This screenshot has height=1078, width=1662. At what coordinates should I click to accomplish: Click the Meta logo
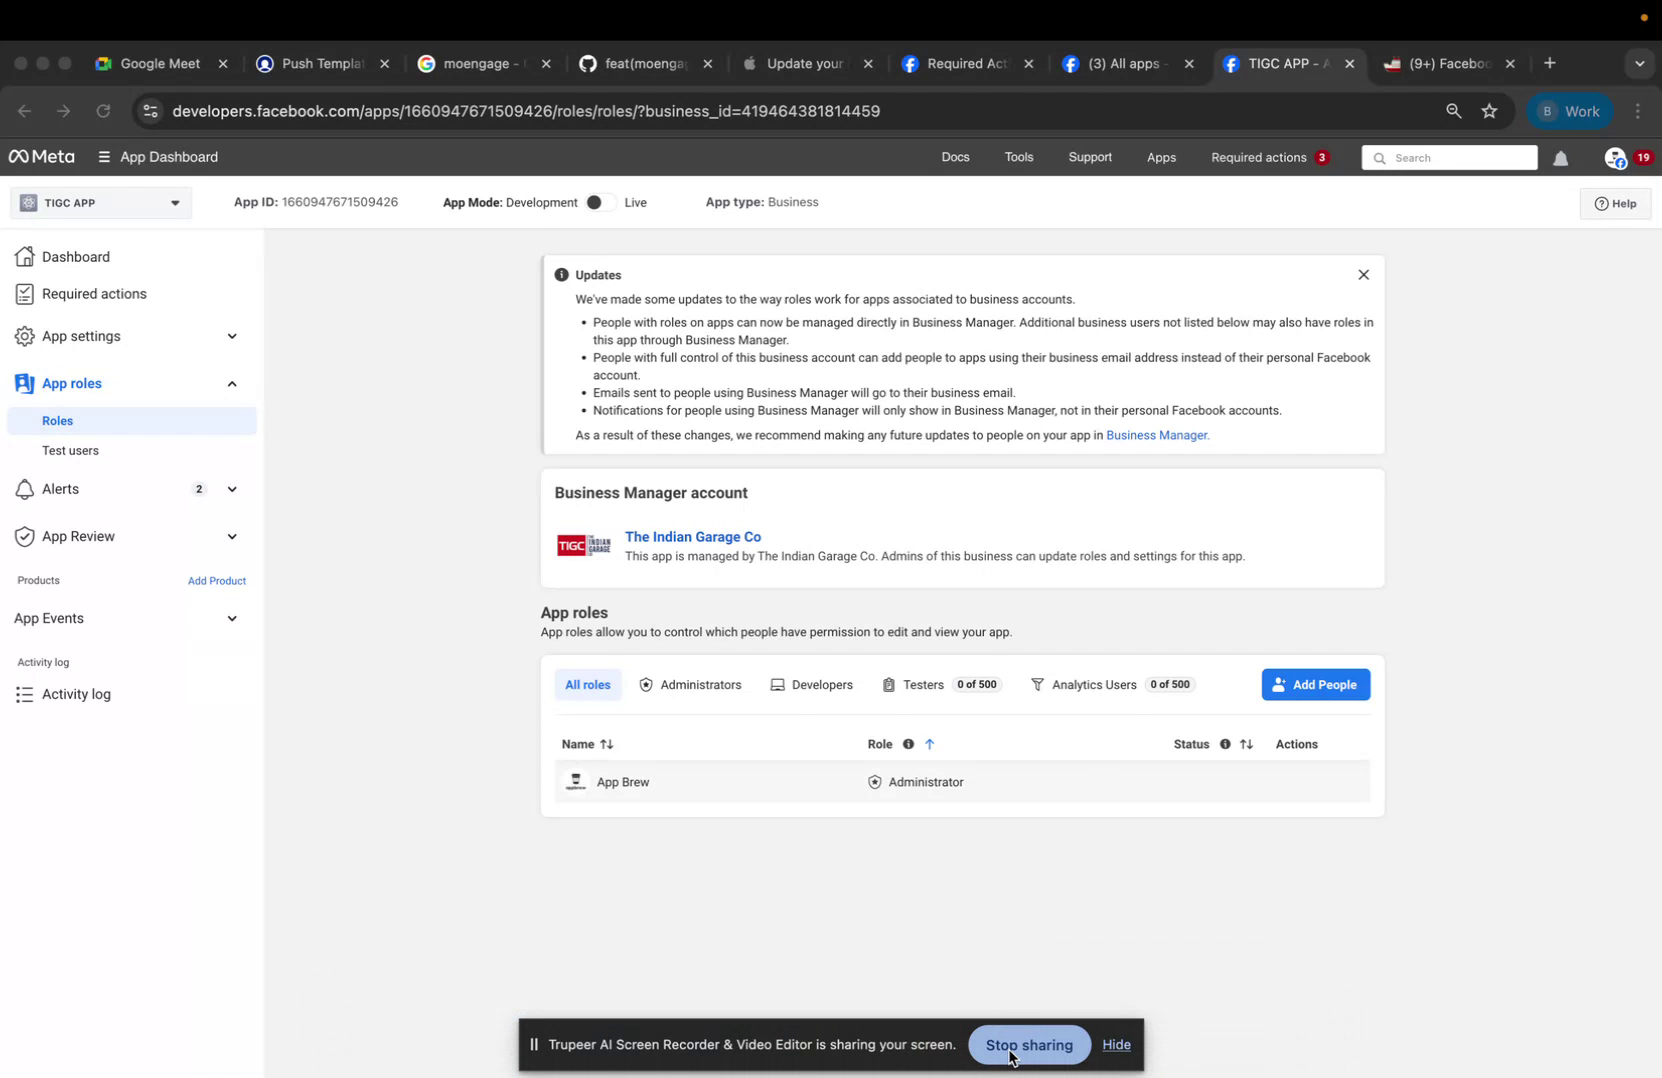40,157
